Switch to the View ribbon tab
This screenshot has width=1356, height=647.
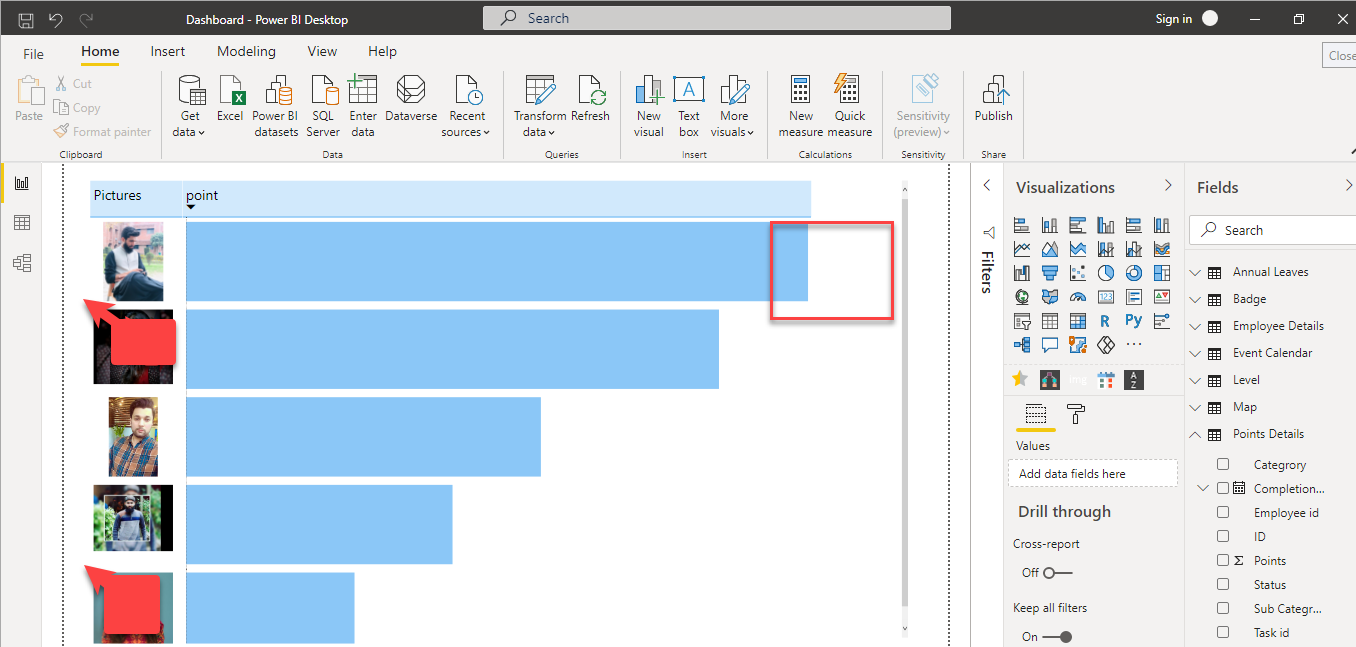pyautogui.click(x=322, y=51)
